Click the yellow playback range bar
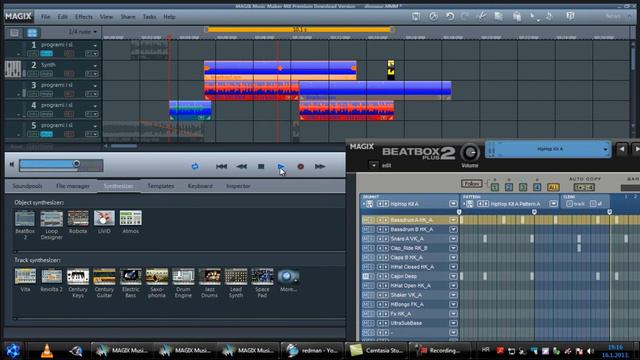 tap(299, 29)
